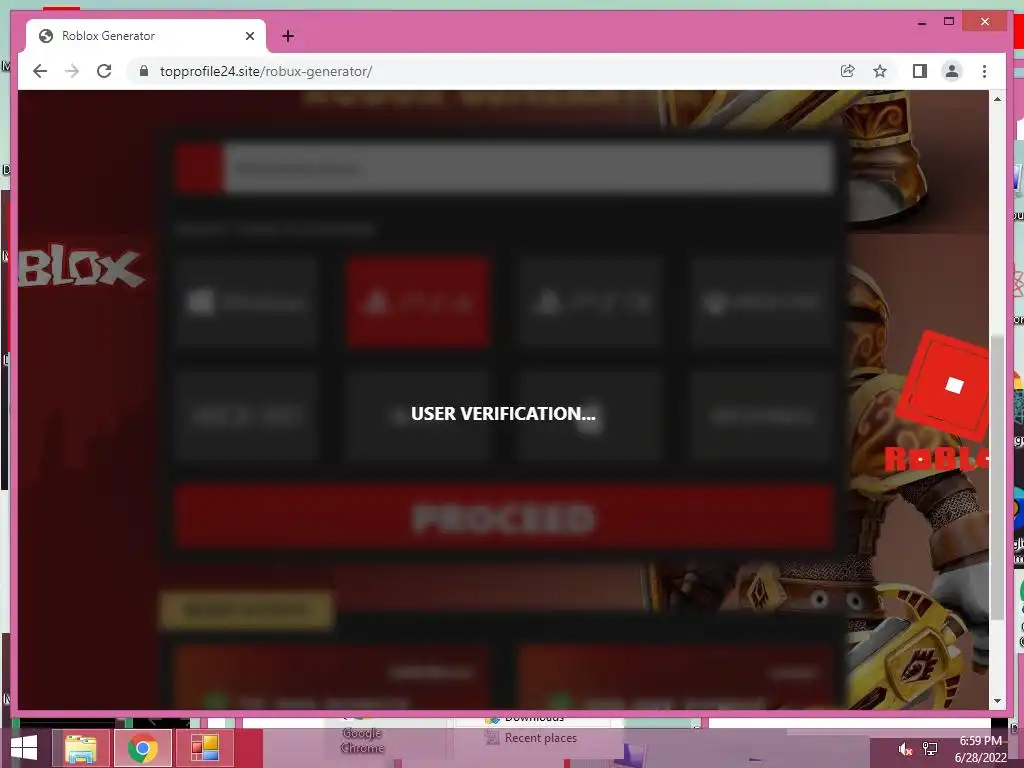The image size is (1024, 768).
Task: Click the muted volume tray icon
Action: [905, 749]
